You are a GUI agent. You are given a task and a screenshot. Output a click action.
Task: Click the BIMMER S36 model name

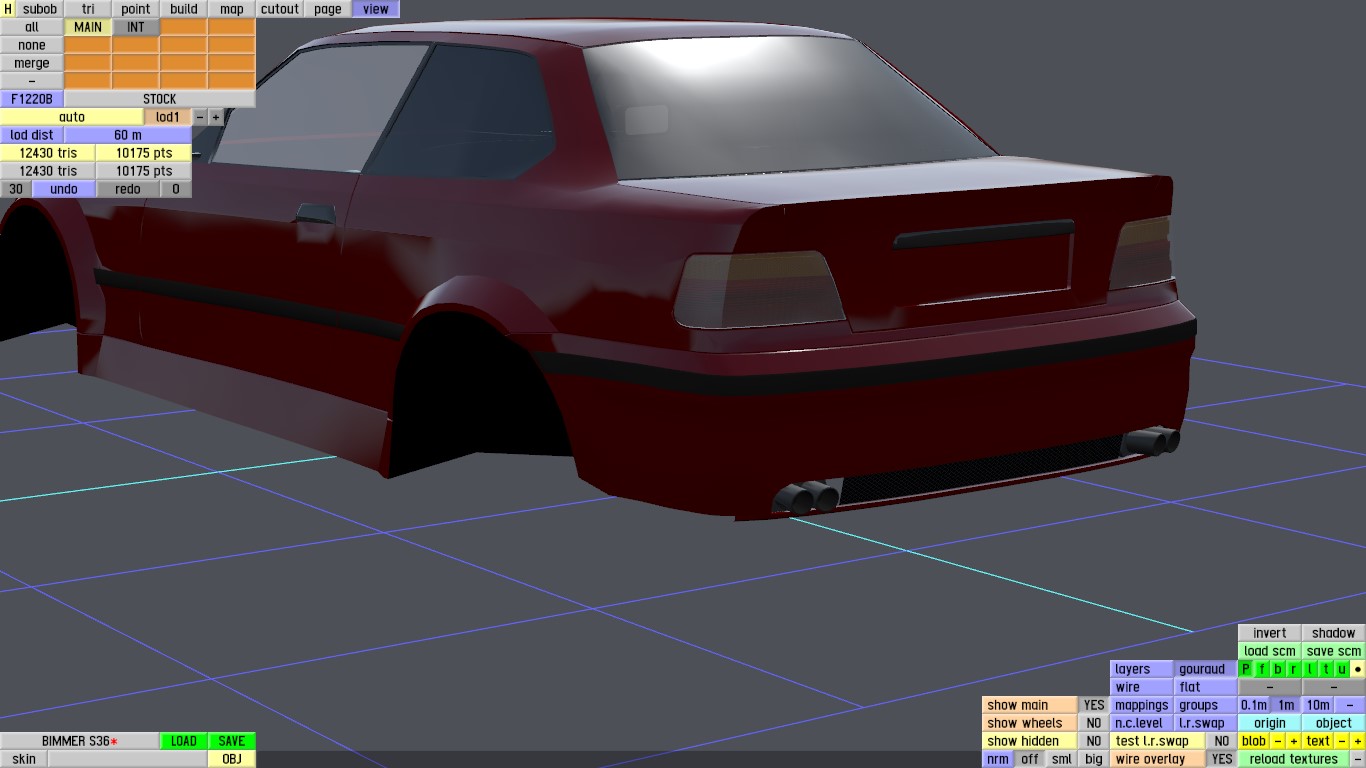coord(80,741)
